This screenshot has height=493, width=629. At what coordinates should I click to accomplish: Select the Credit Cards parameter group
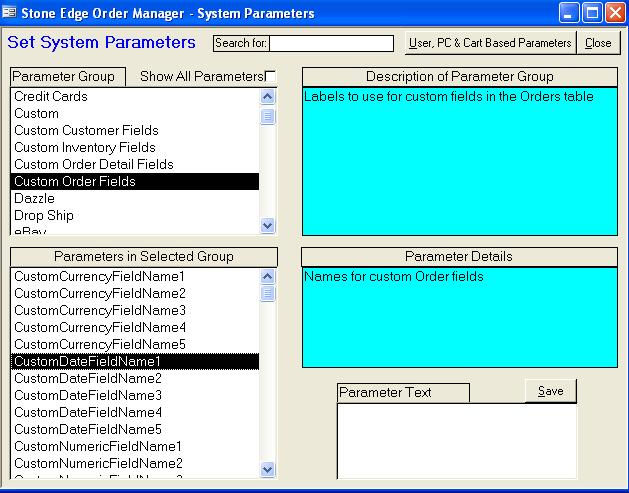coord(135,96)
